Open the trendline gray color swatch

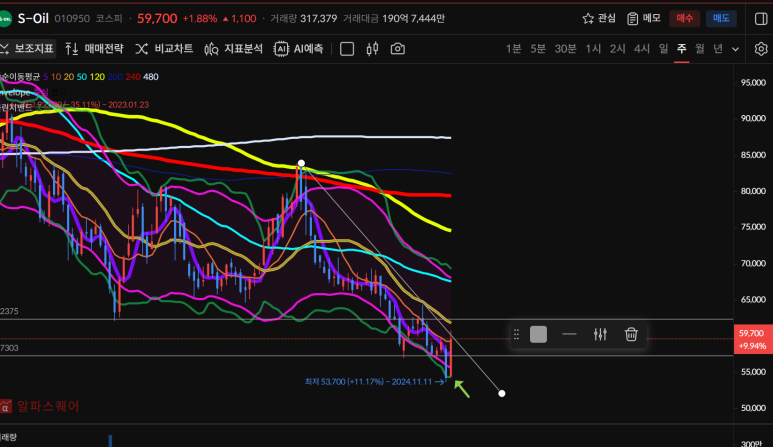point(538,334)
